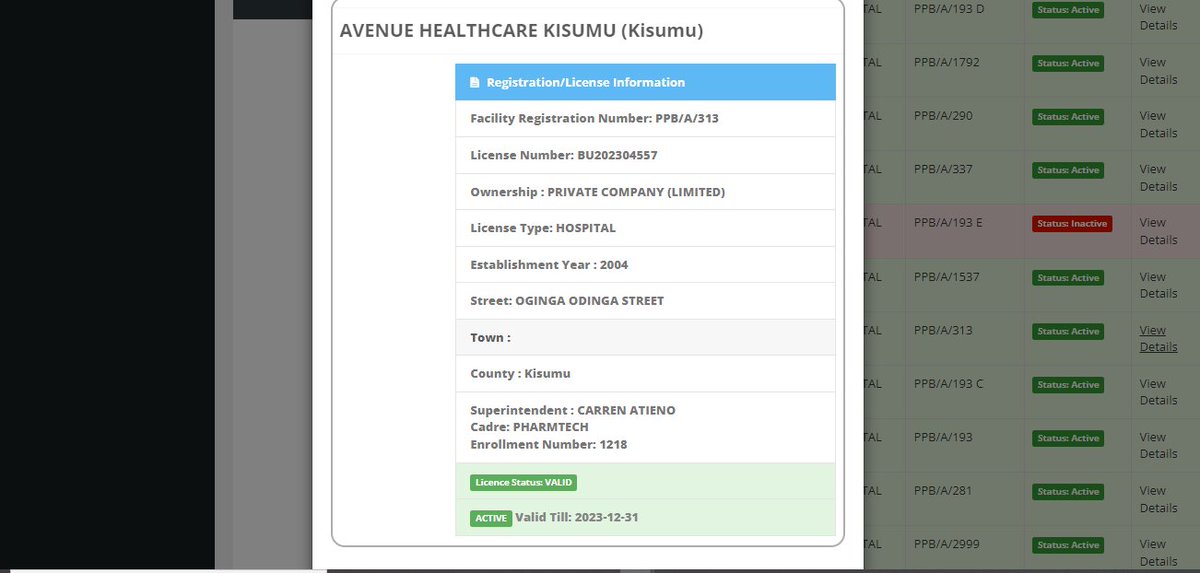The image size is (1200, 573).
Task: Click Facility Registration Number: PPB/A/313 in the modal
Action: tap(595, 118)
